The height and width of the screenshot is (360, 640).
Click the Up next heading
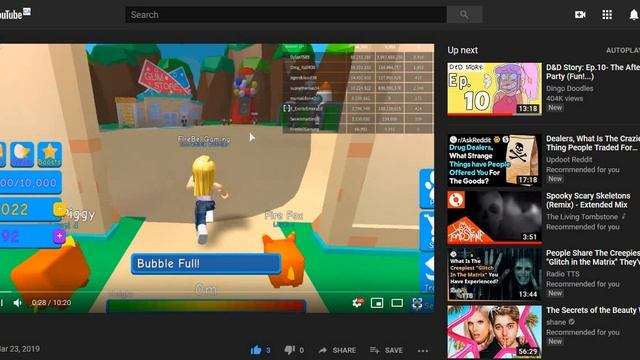(x=462, y=50)
